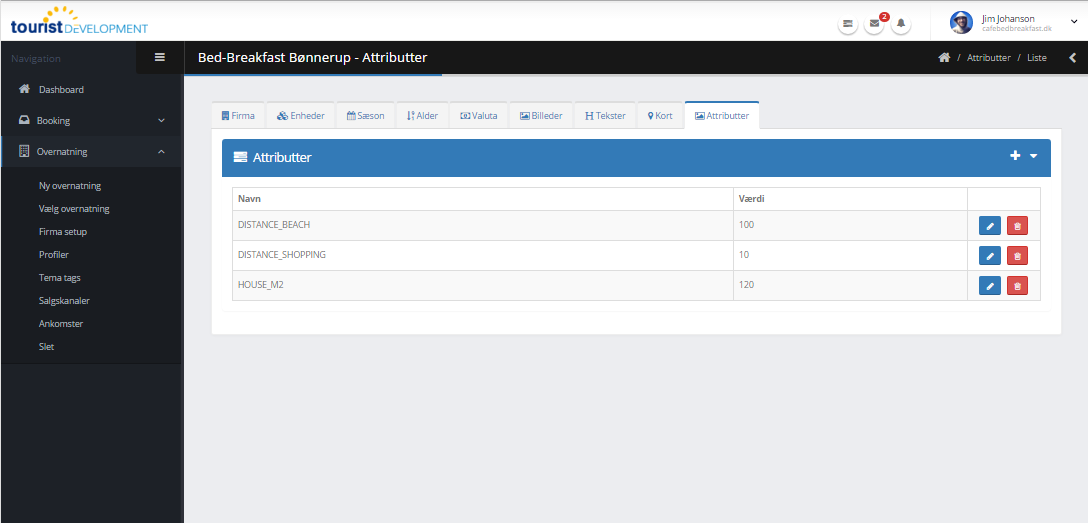Click the home breadcrumb icon

tap(943, 58)
